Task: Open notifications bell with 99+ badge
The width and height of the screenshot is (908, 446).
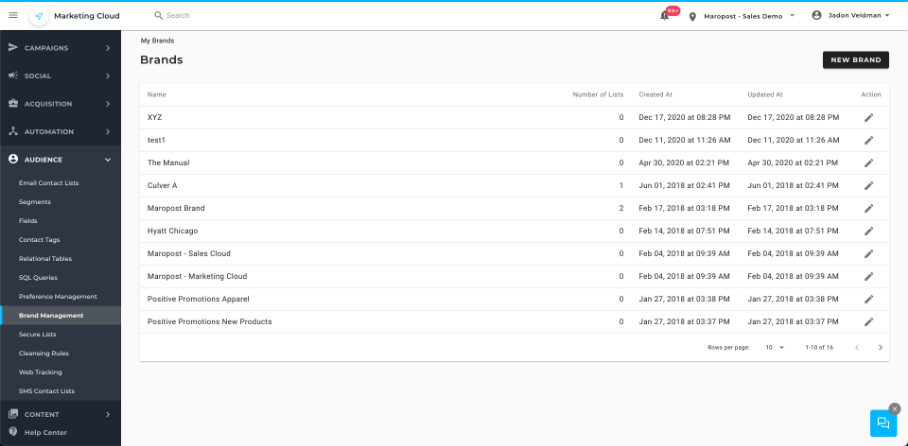Action: [x=665, y=16]
